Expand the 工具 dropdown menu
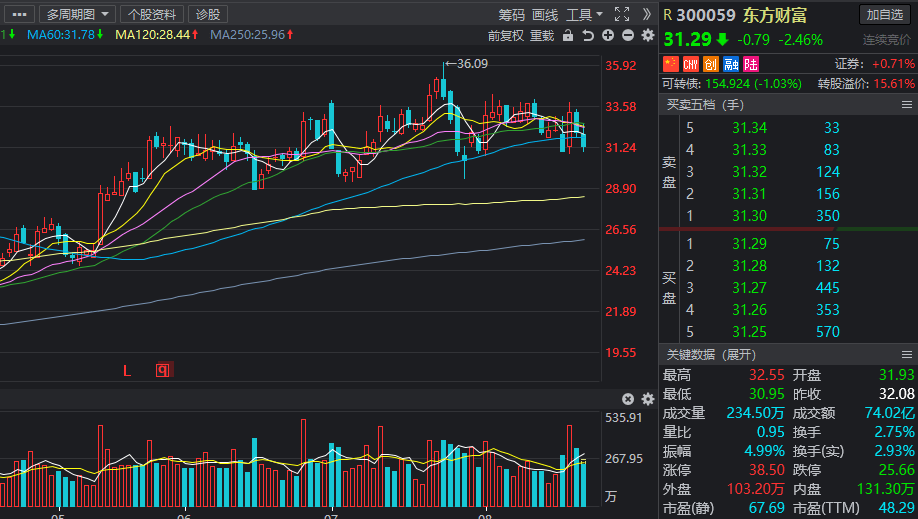 pyautogui.click(x=584, y=15)
